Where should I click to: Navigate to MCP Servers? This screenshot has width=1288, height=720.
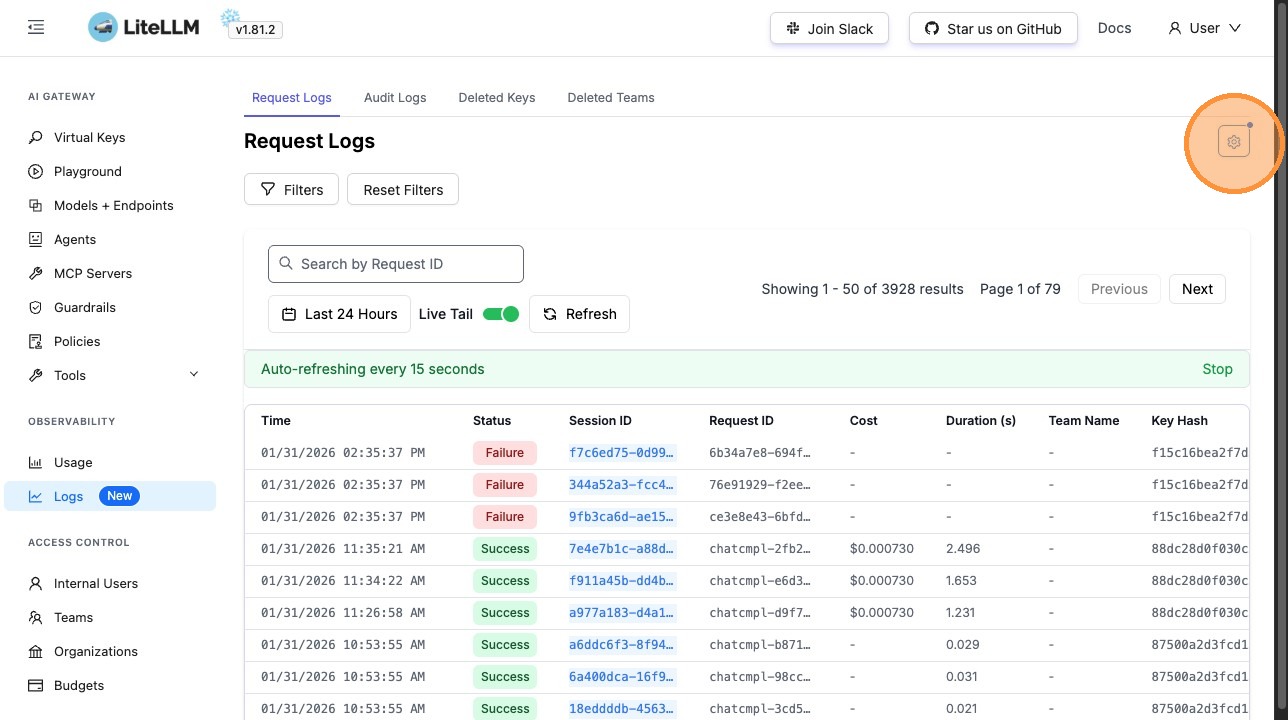click(92, 273)
